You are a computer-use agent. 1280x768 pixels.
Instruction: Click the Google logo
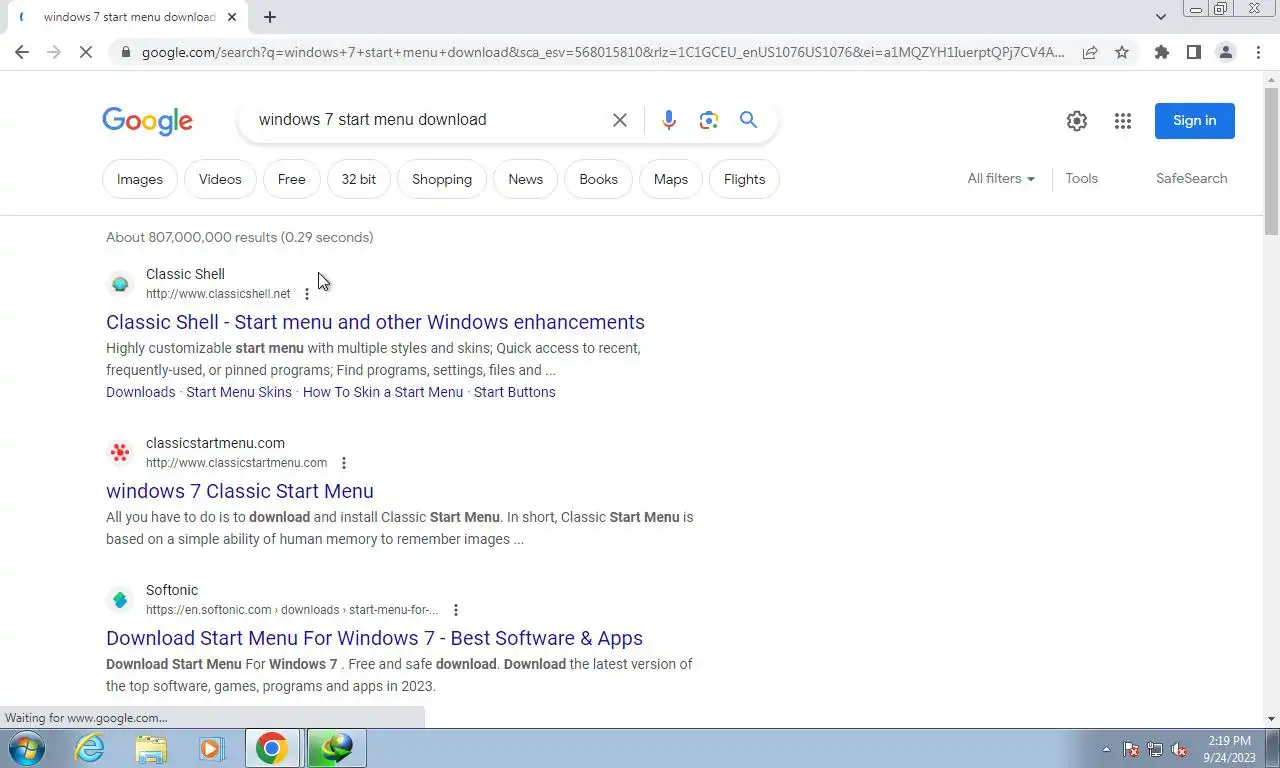(x=147, y=121)
